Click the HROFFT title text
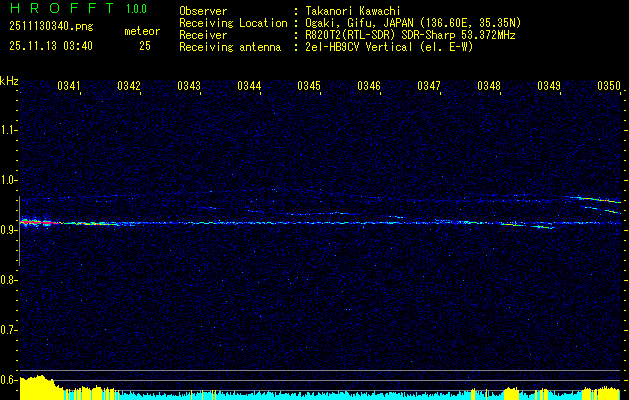Viewport: 629px width, 400px height. coord(55,10)
